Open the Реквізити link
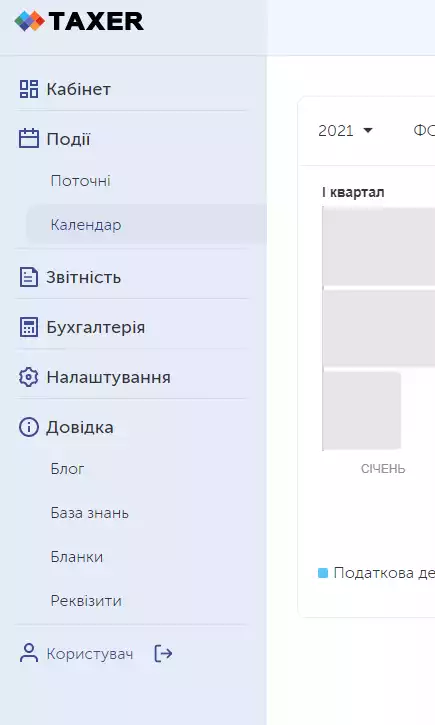 pyautogui.click(x=86, y=601)
